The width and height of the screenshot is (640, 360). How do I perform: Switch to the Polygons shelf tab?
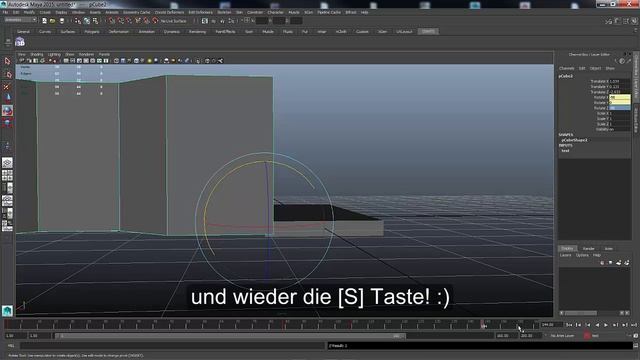tap(92, 31)
